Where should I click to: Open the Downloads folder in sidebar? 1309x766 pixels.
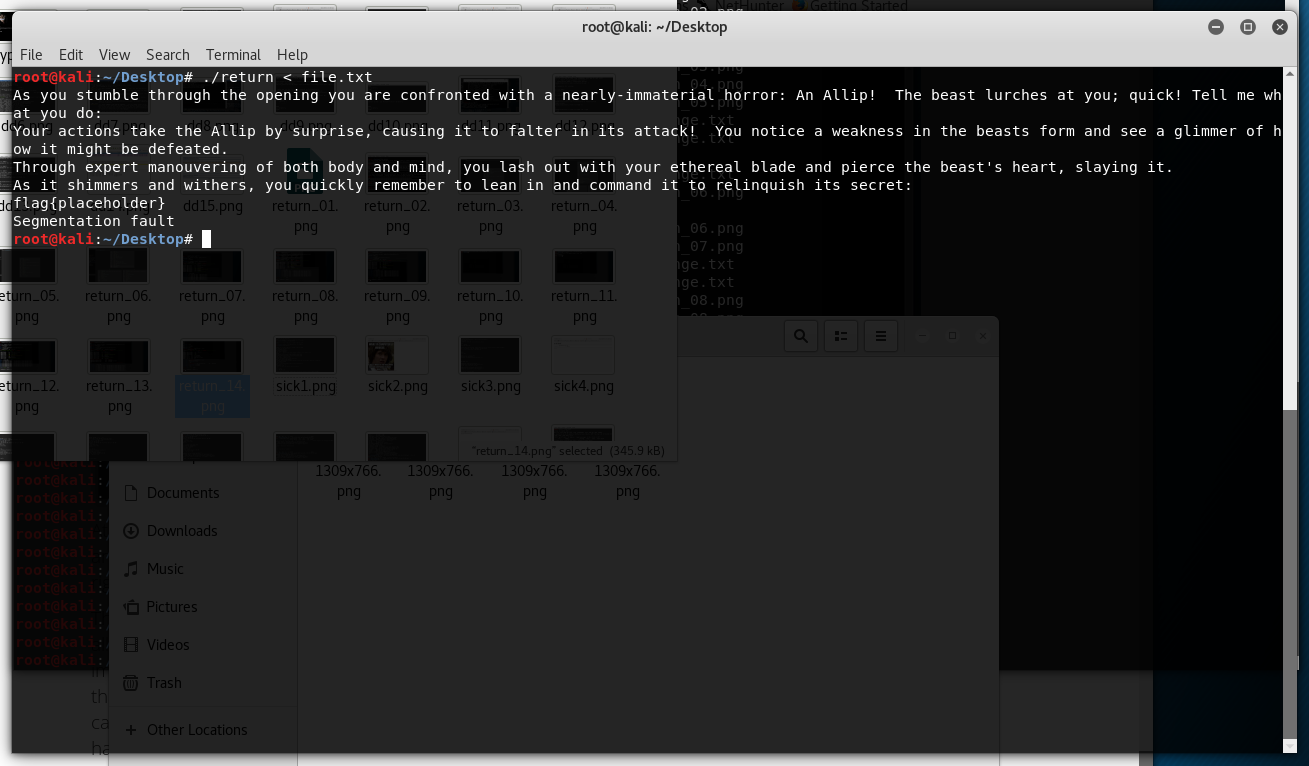click(181, 531)
